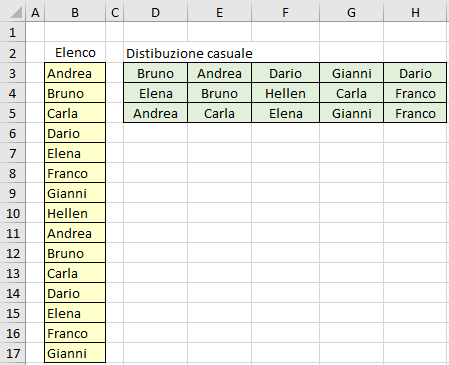Click the Distibuzione casuale title cell
Screen dimensions: 449x365
(189, 53)
